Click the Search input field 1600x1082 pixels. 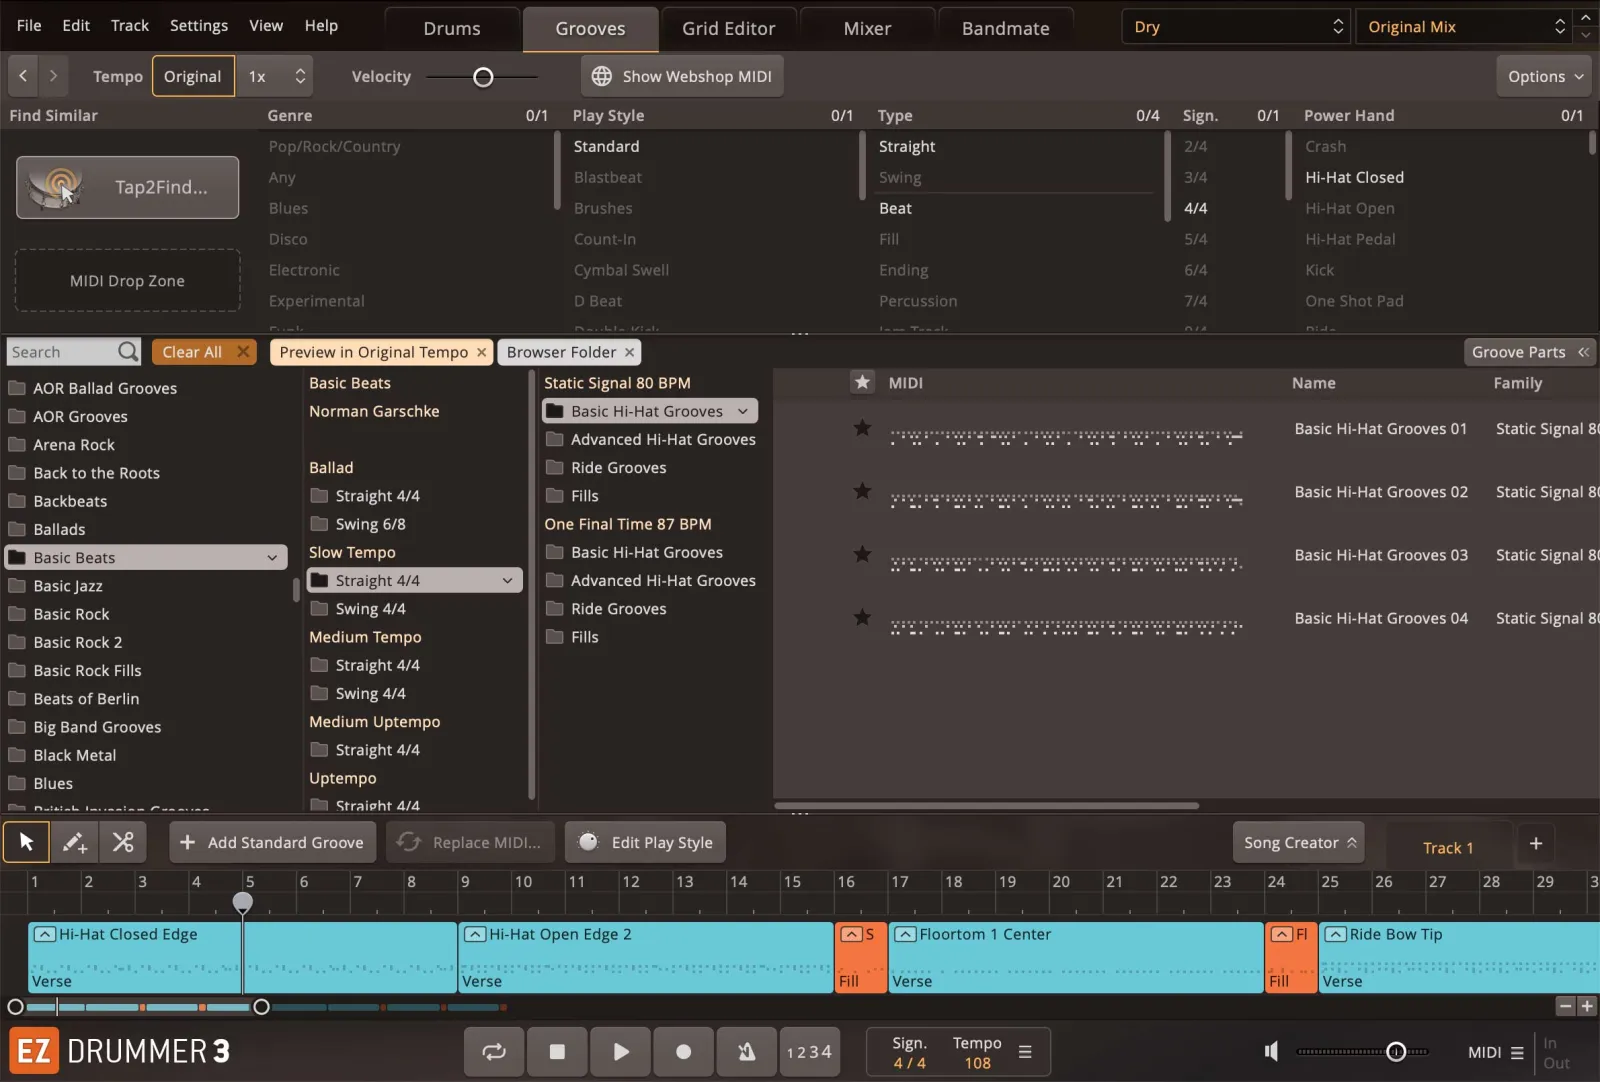(62, 352)
